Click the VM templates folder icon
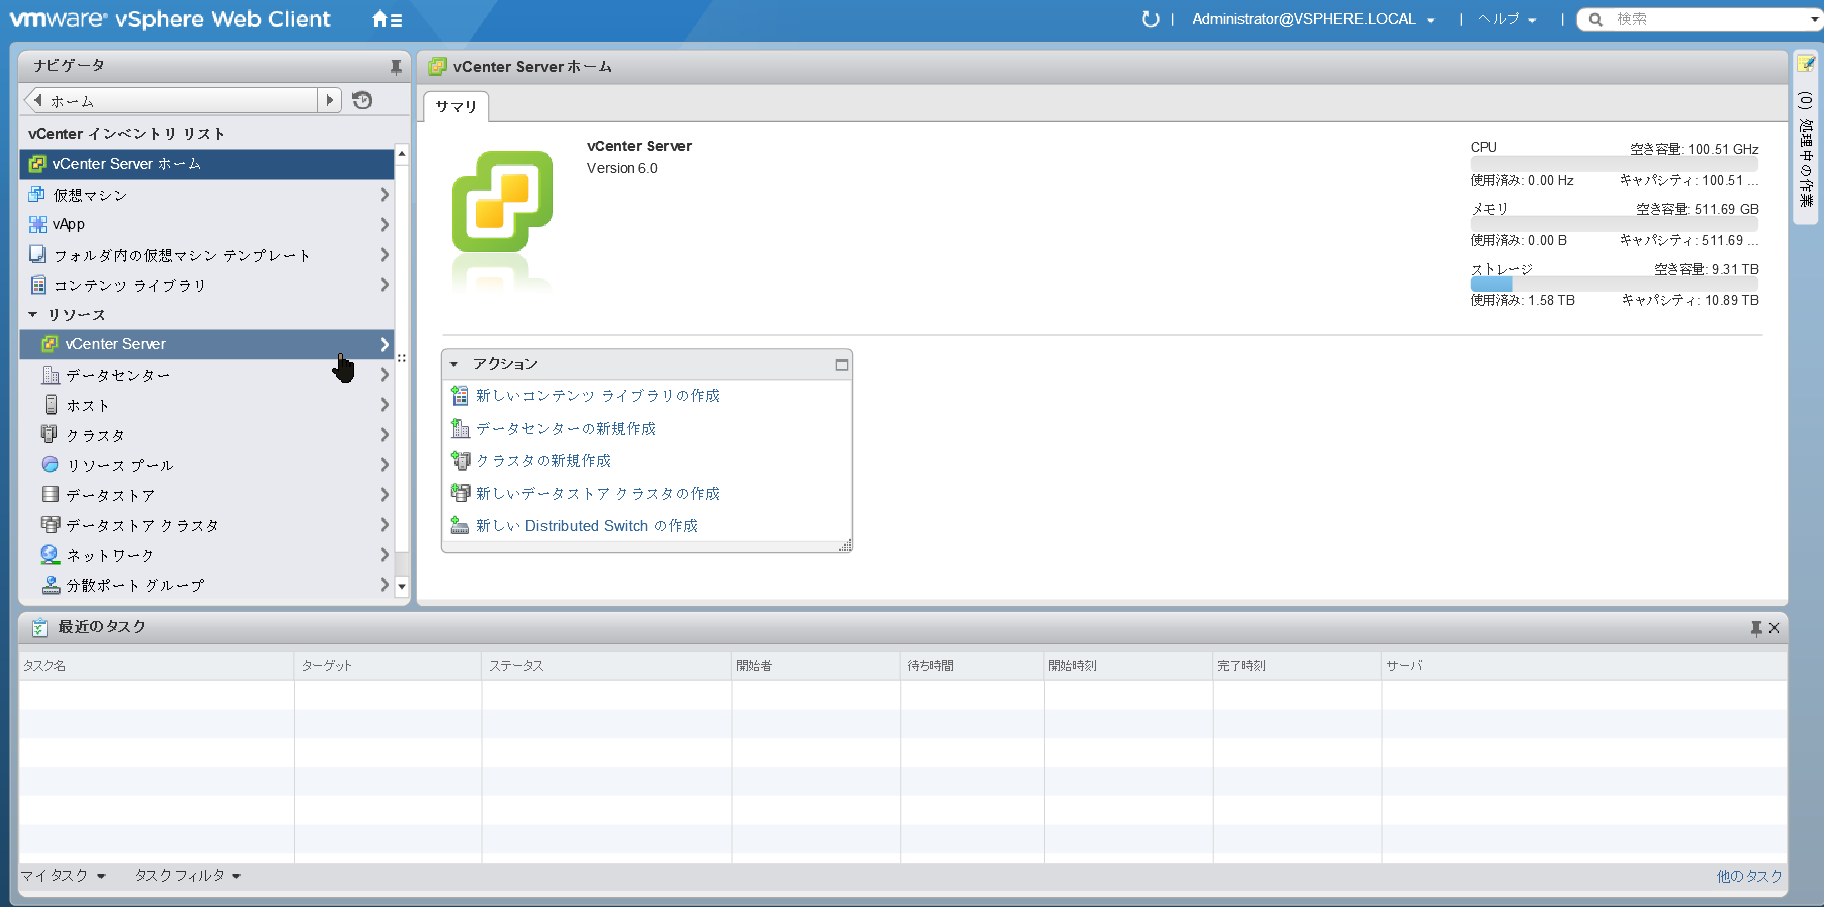 (x=37, y=254)
